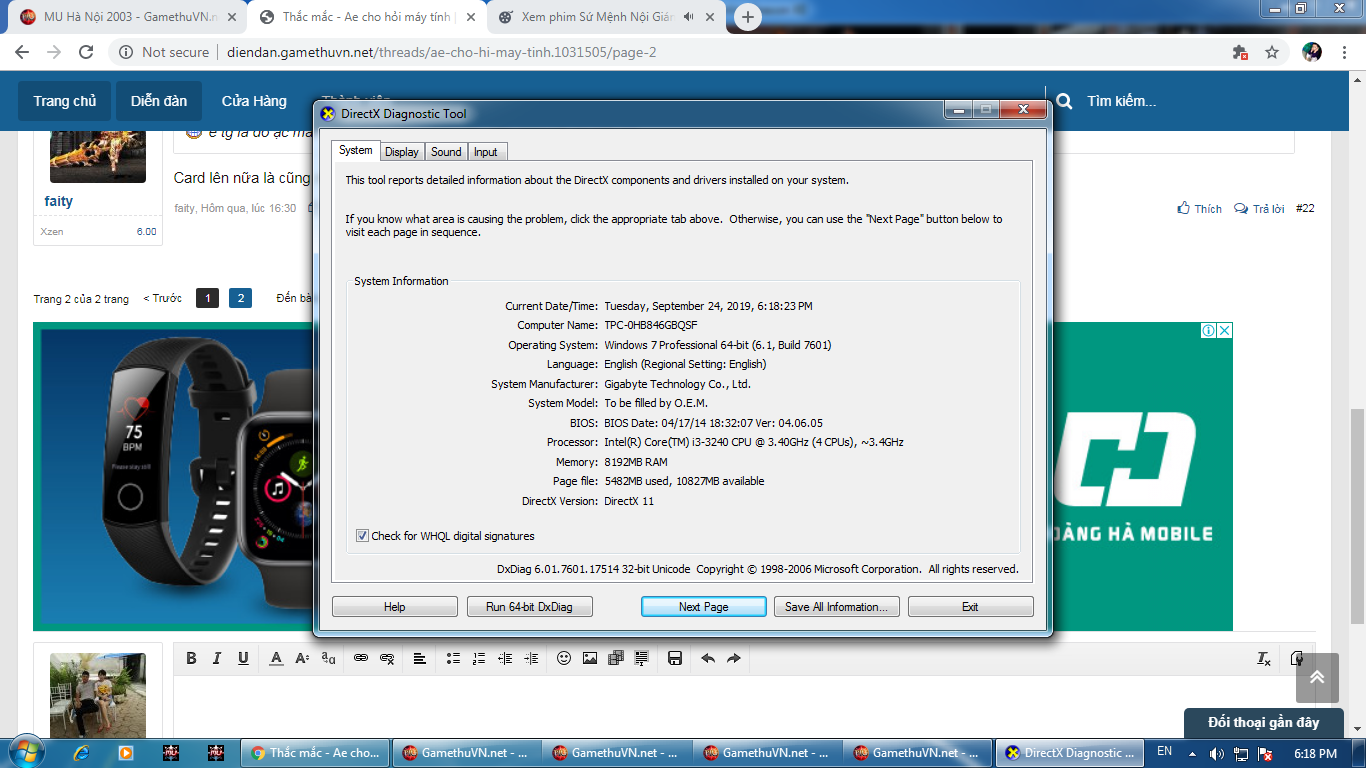
Task: Insert a link using the chain icon
Action: pos(361,658)
